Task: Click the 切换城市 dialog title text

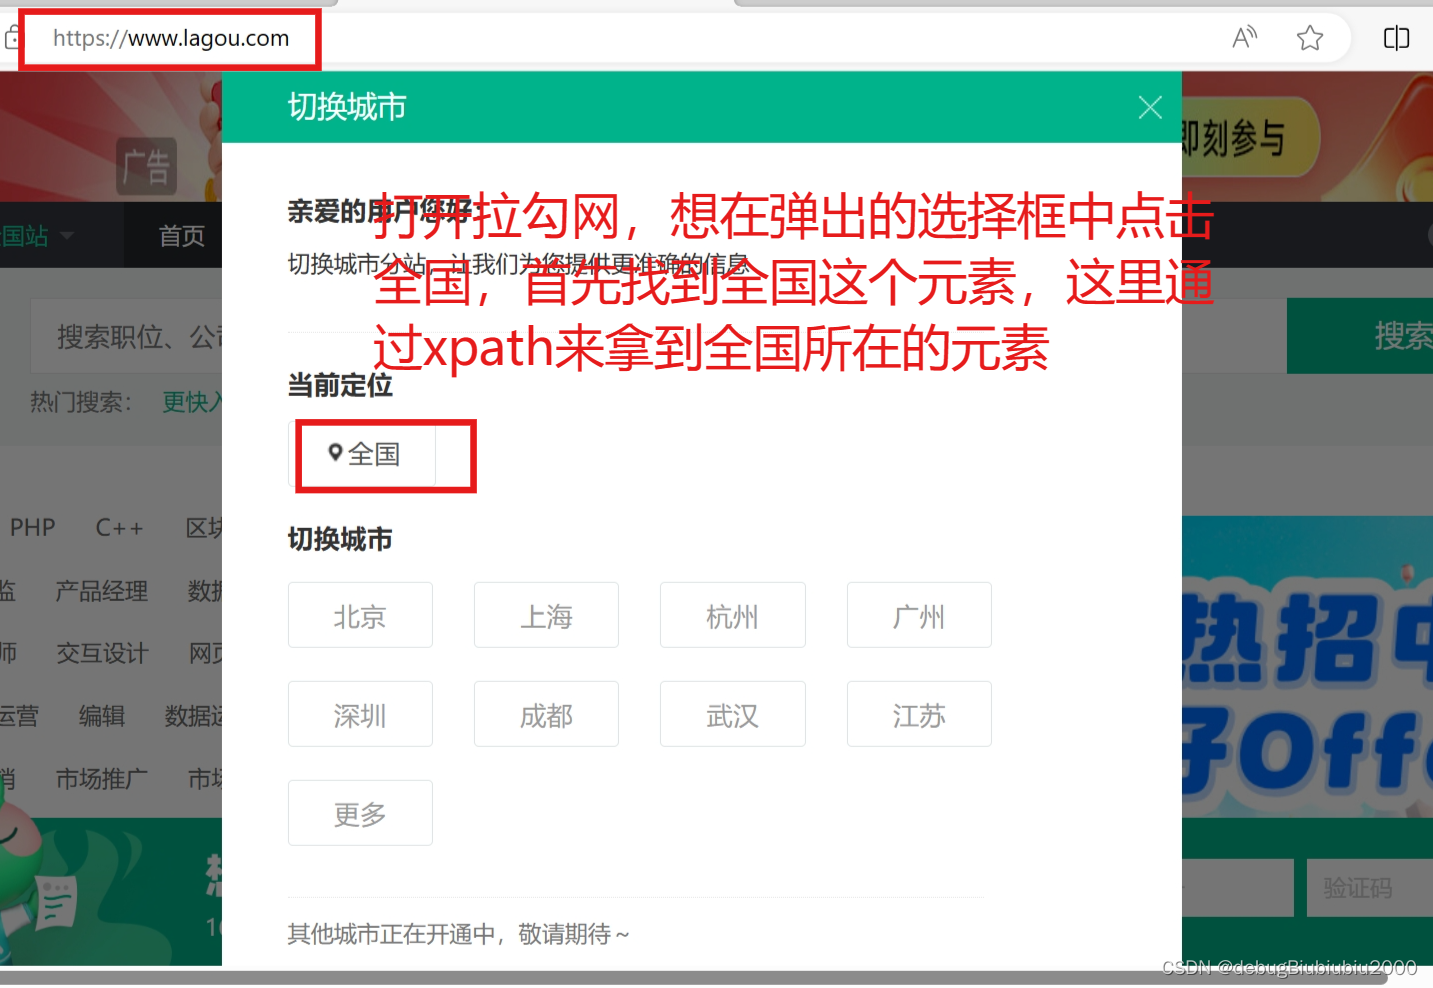Action: [347, 106]
